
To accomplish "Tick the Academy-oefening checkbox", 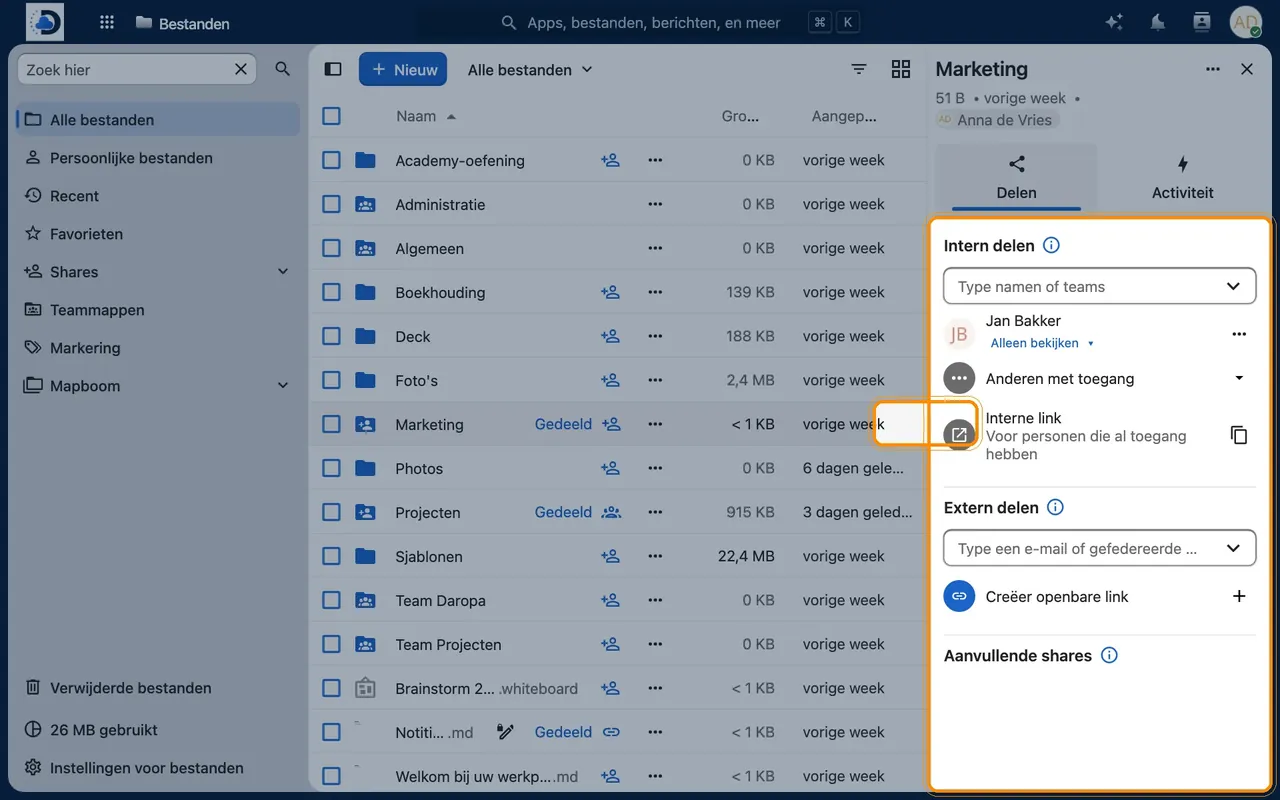I will click(331, 160).
